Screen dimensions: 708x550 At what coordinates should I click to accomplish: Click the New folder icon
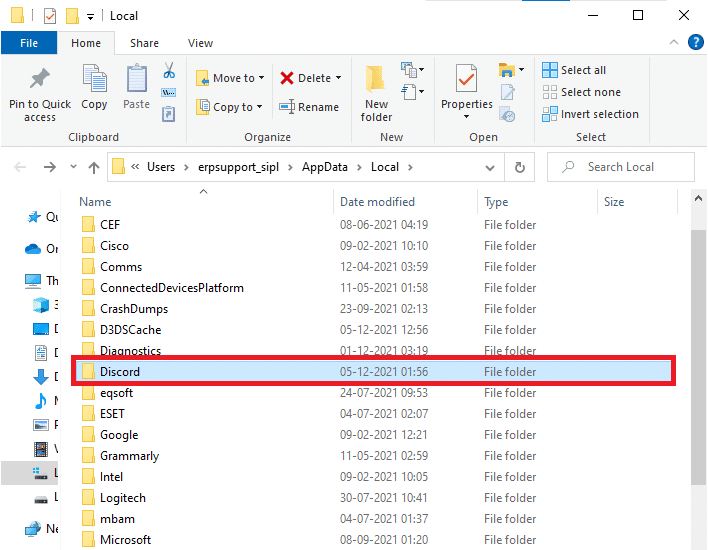376,79
